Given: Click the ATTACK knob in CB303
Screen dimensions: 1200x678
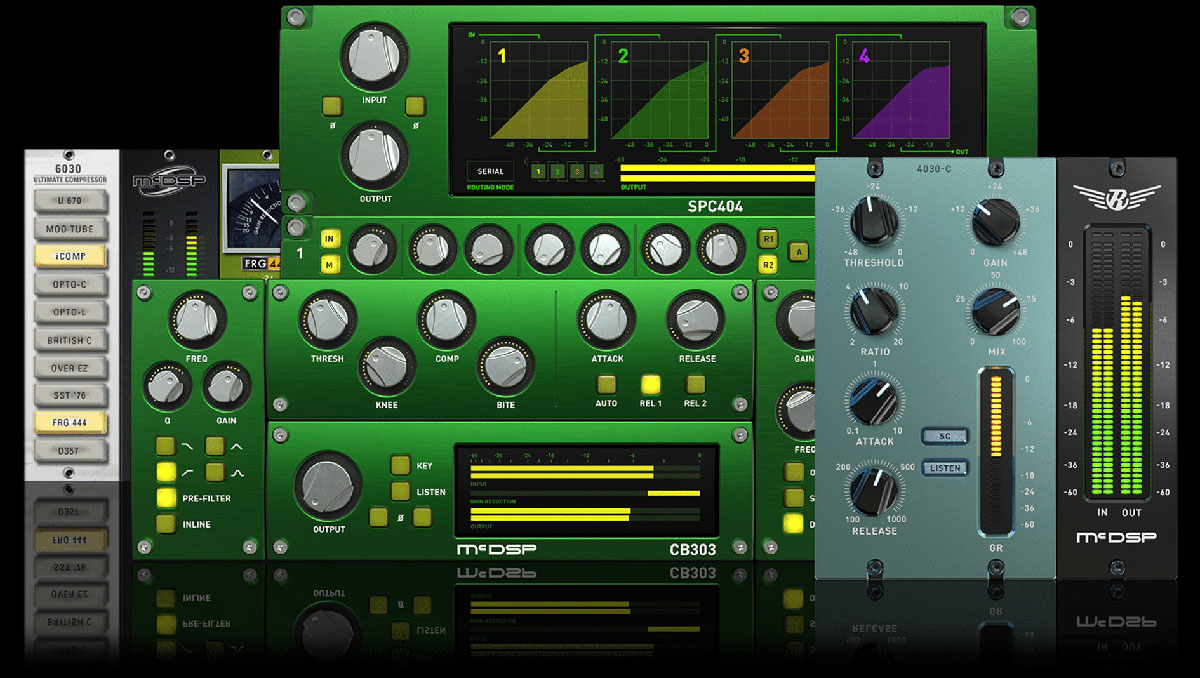Looking at the screenshot, I should point(607,321).
